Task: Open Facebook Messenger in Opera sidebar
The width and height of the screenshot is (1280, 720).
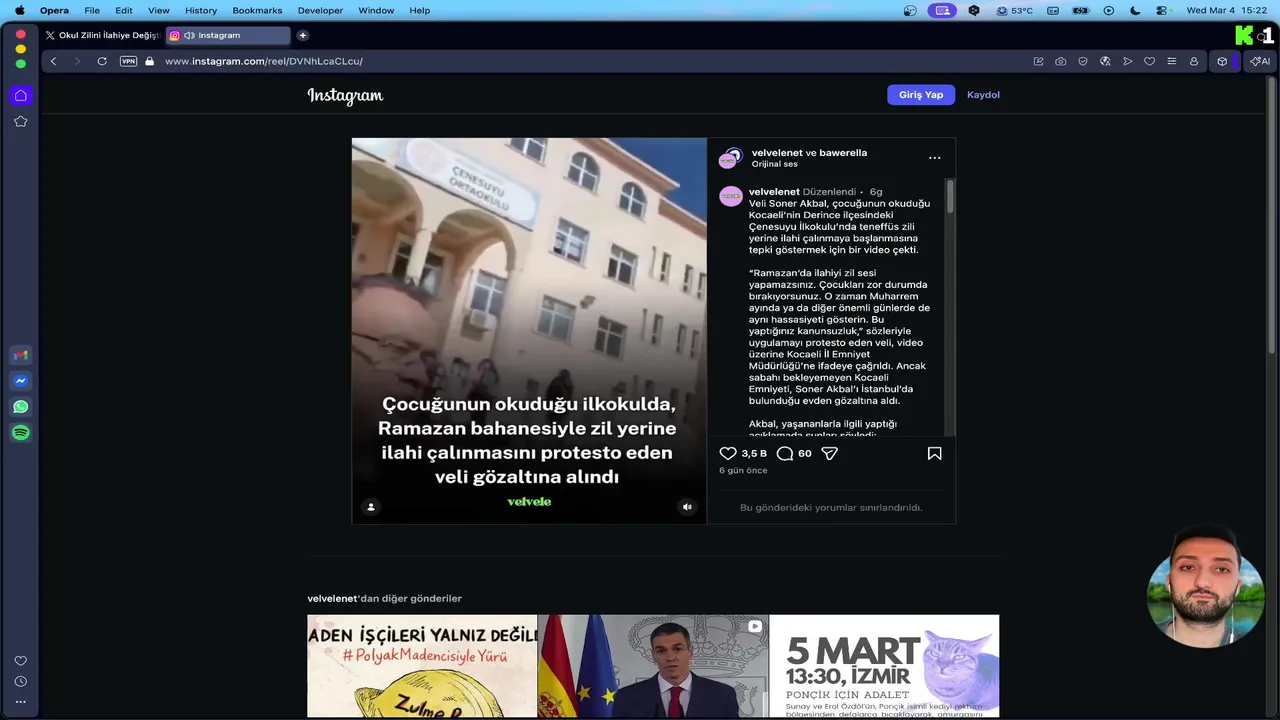Action: tap(20, 381)
